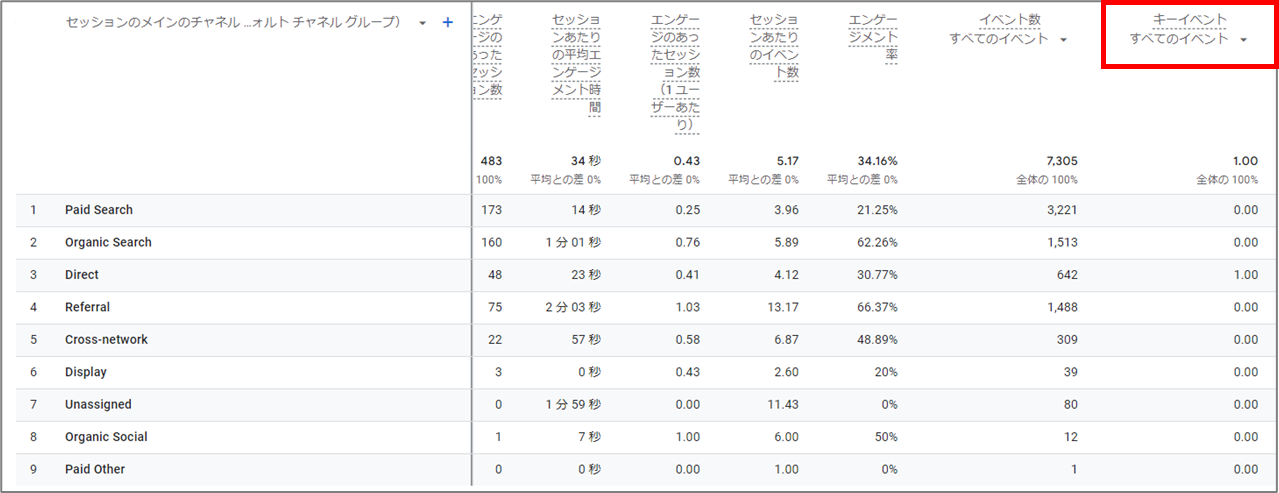
Task: Expand the イベント数 'すべてのイベント' dropdown
Action: (x=1061, y=40)
